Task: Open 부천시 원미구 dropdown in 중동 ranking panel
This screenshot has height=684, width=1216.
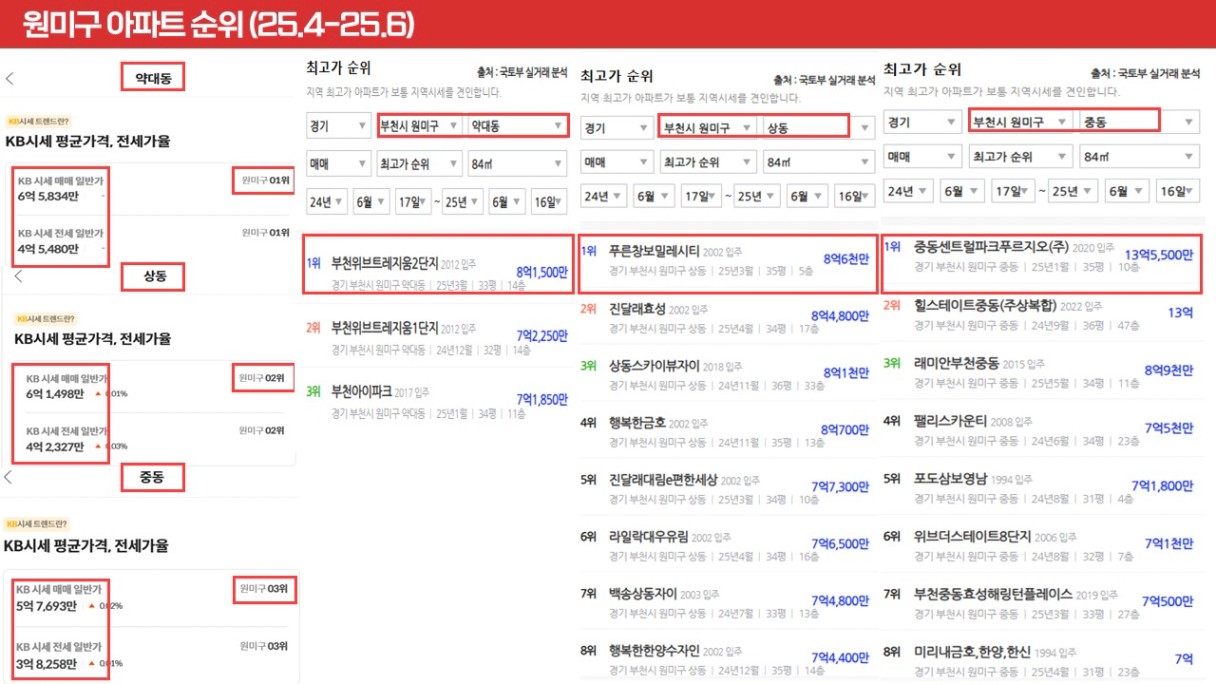Action: coord(1019,121)
